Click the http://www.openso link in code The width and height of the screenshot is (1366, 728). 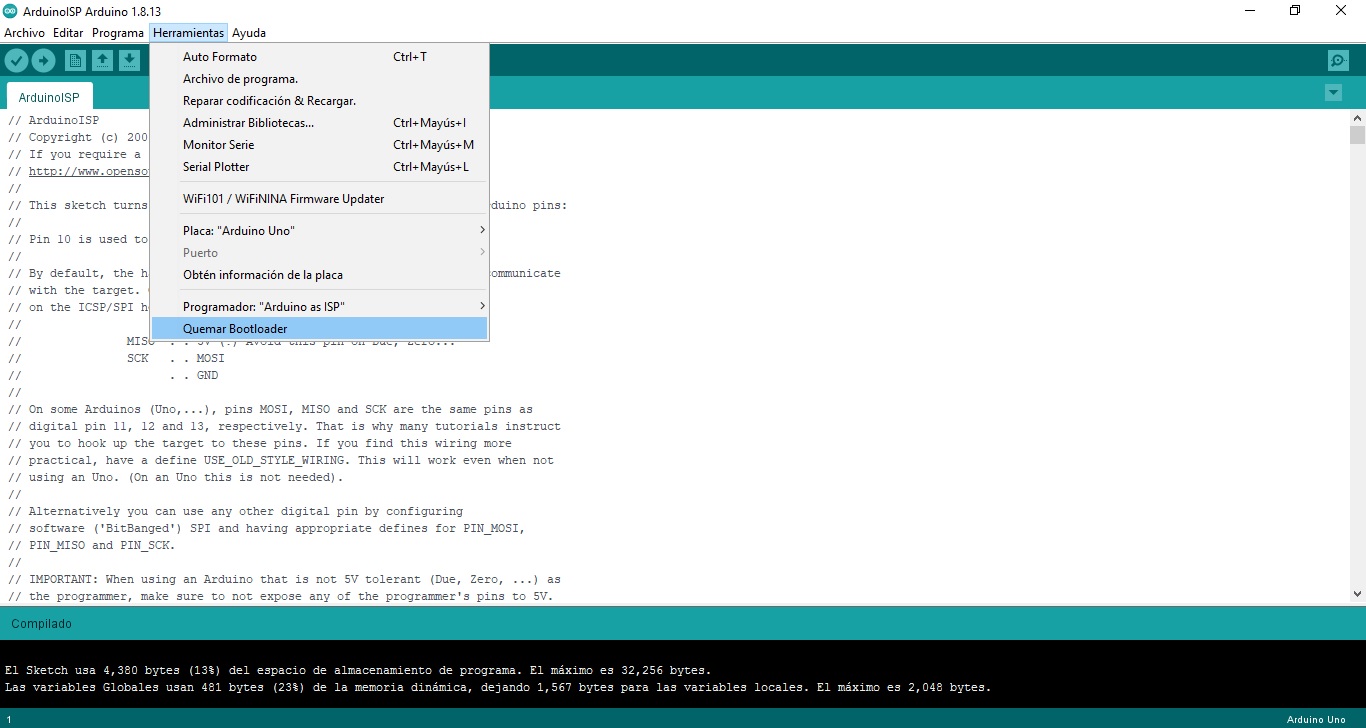(x=88, y=171)
